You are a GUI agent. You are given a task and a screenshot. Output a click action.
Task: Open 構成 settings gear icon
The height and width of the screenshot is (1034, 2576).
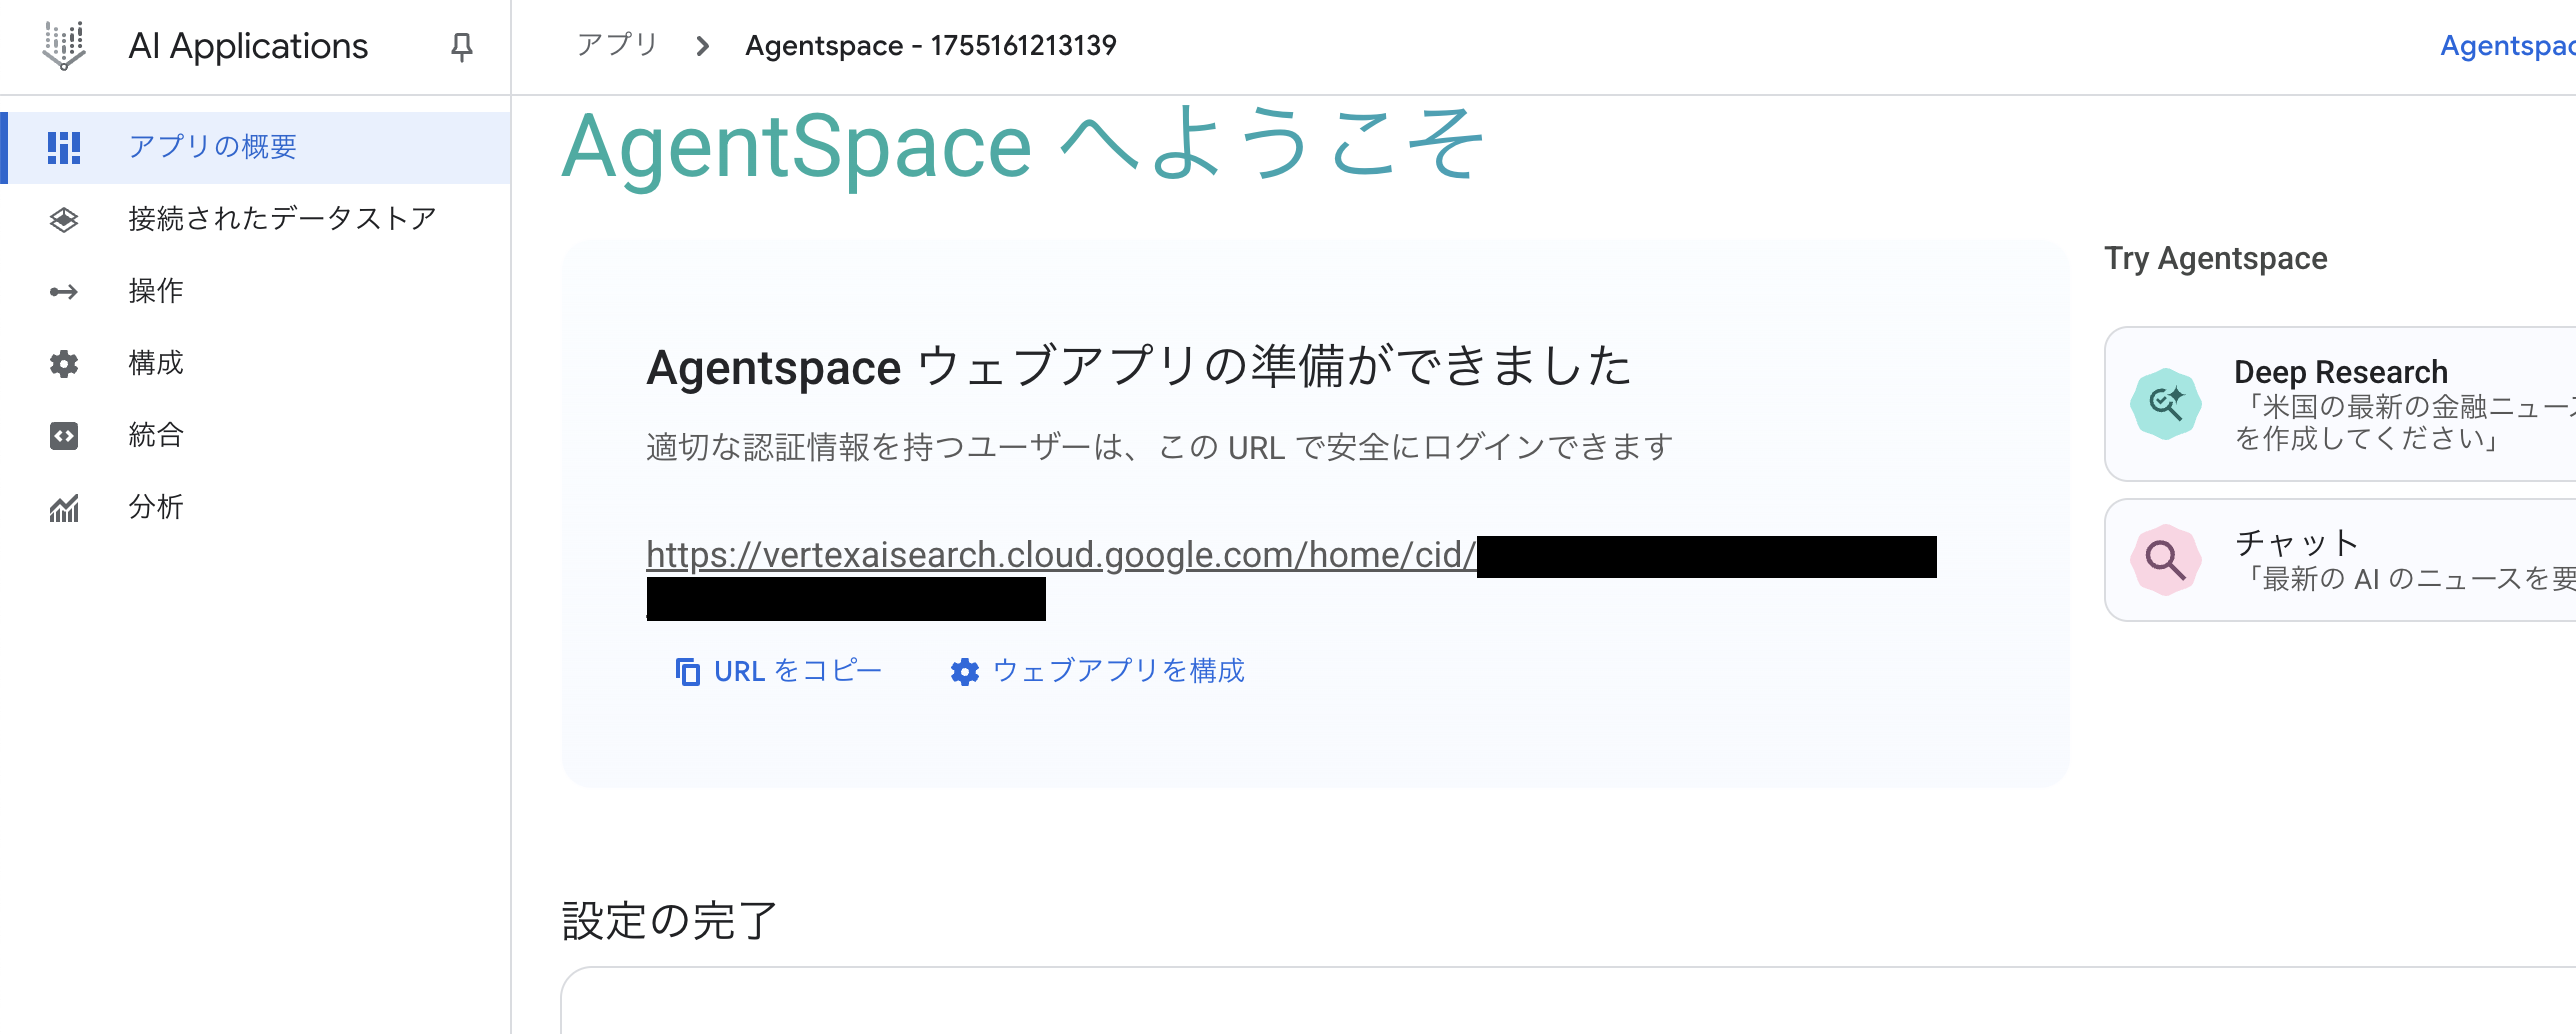click(62, 363)
